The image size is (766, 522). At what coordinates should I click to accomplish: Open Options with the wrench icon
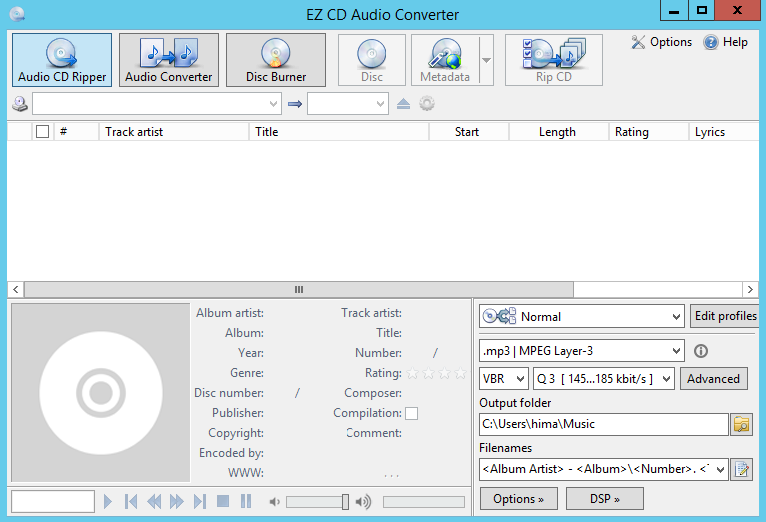tap(661, 42)
